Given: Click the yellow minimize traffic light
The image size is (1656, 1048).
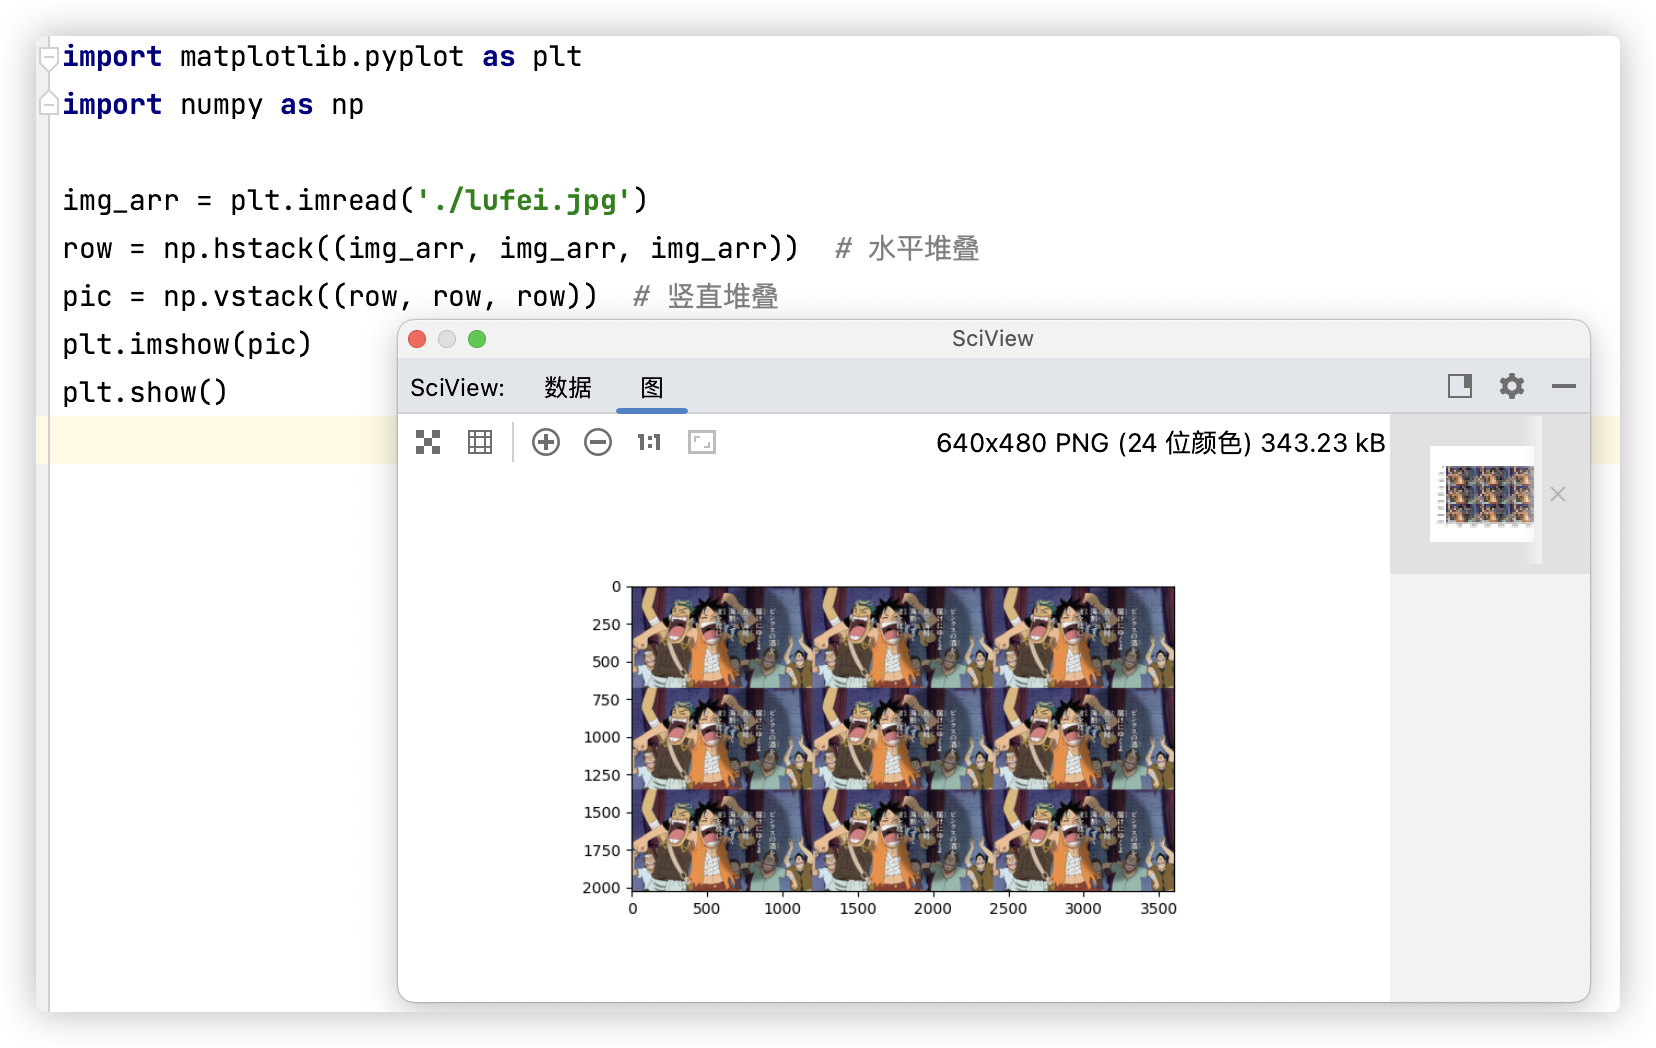Looking at the screenshot, I should [x=447, y=339].
